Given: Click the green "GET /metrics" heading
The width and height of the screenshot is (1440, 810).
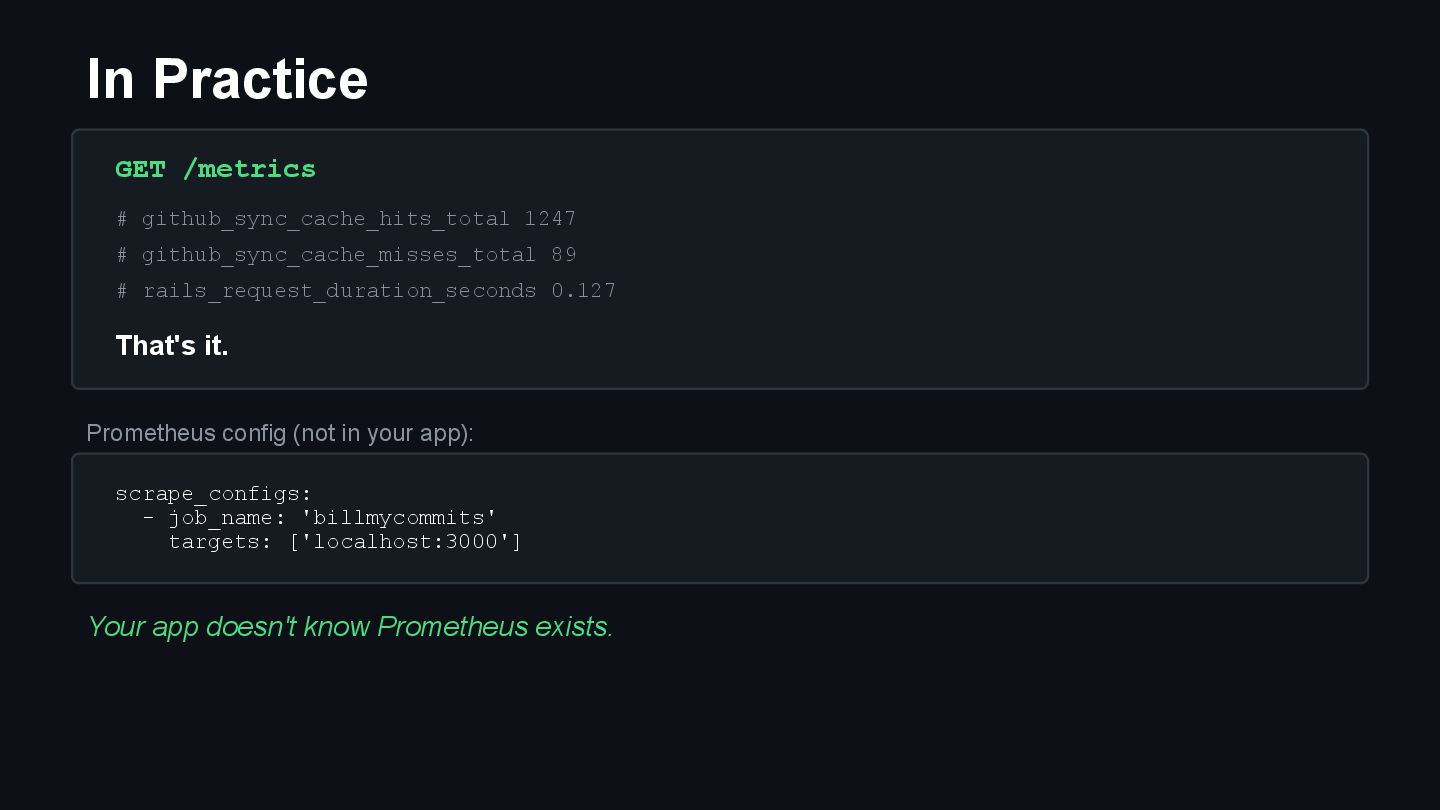Looking at the screenshot, I should tap(215, 169).
